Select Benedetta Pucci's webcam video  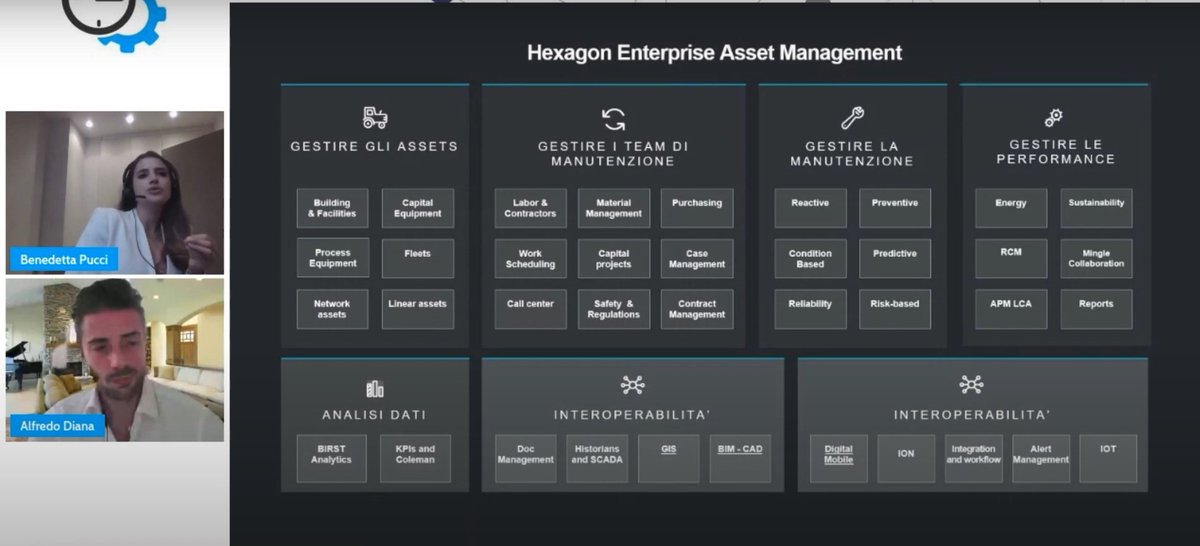click(x=115, y=192)
